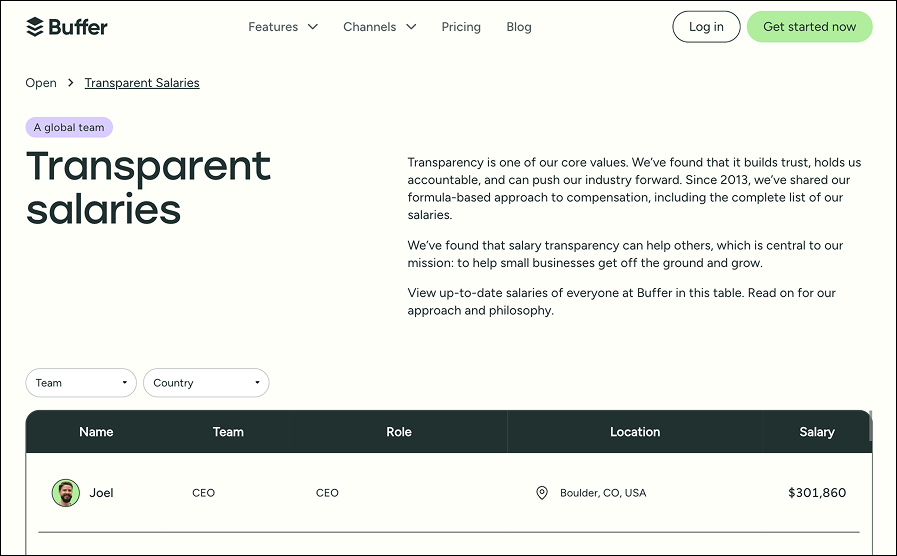Open the Blog link
This screenshot has width=897, height=556.
[x=519, y=27]
